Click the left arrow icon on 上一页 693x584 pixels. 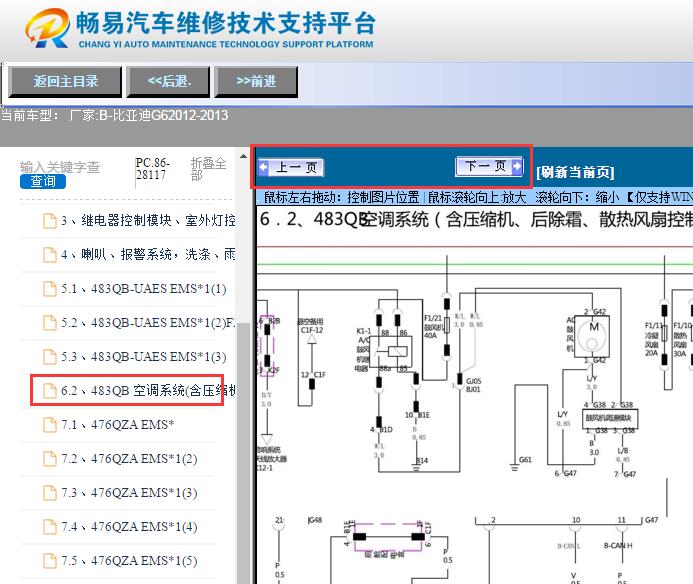pyautogui.click(x=263, y=168)
